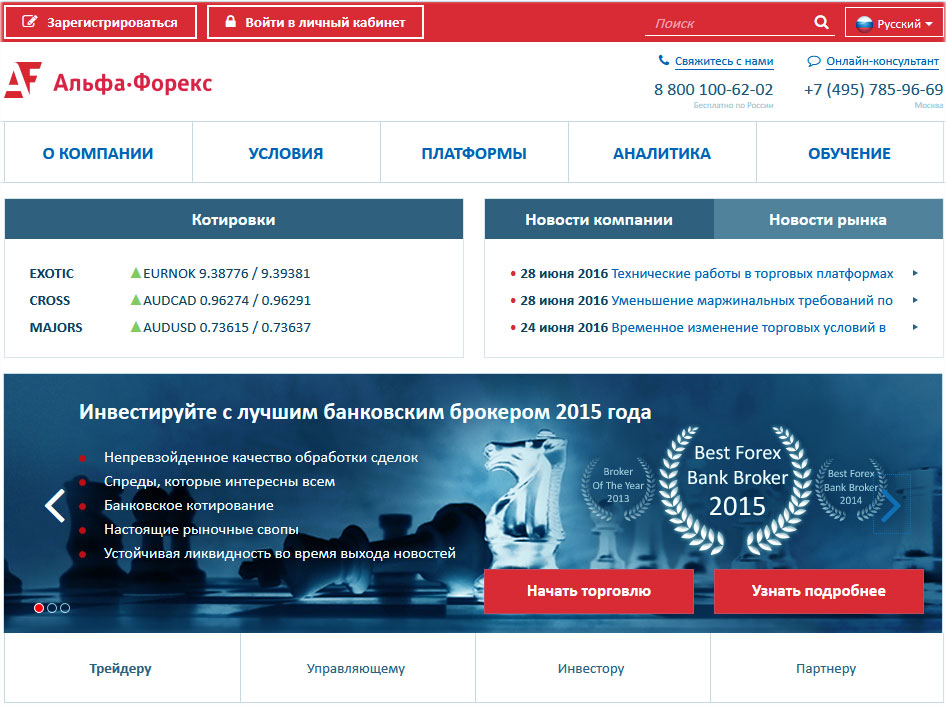Click the EURNOK 9.38776 / 9.39381 quote
Viewport: 946px width, 707px height.
(x=227, y=273)
